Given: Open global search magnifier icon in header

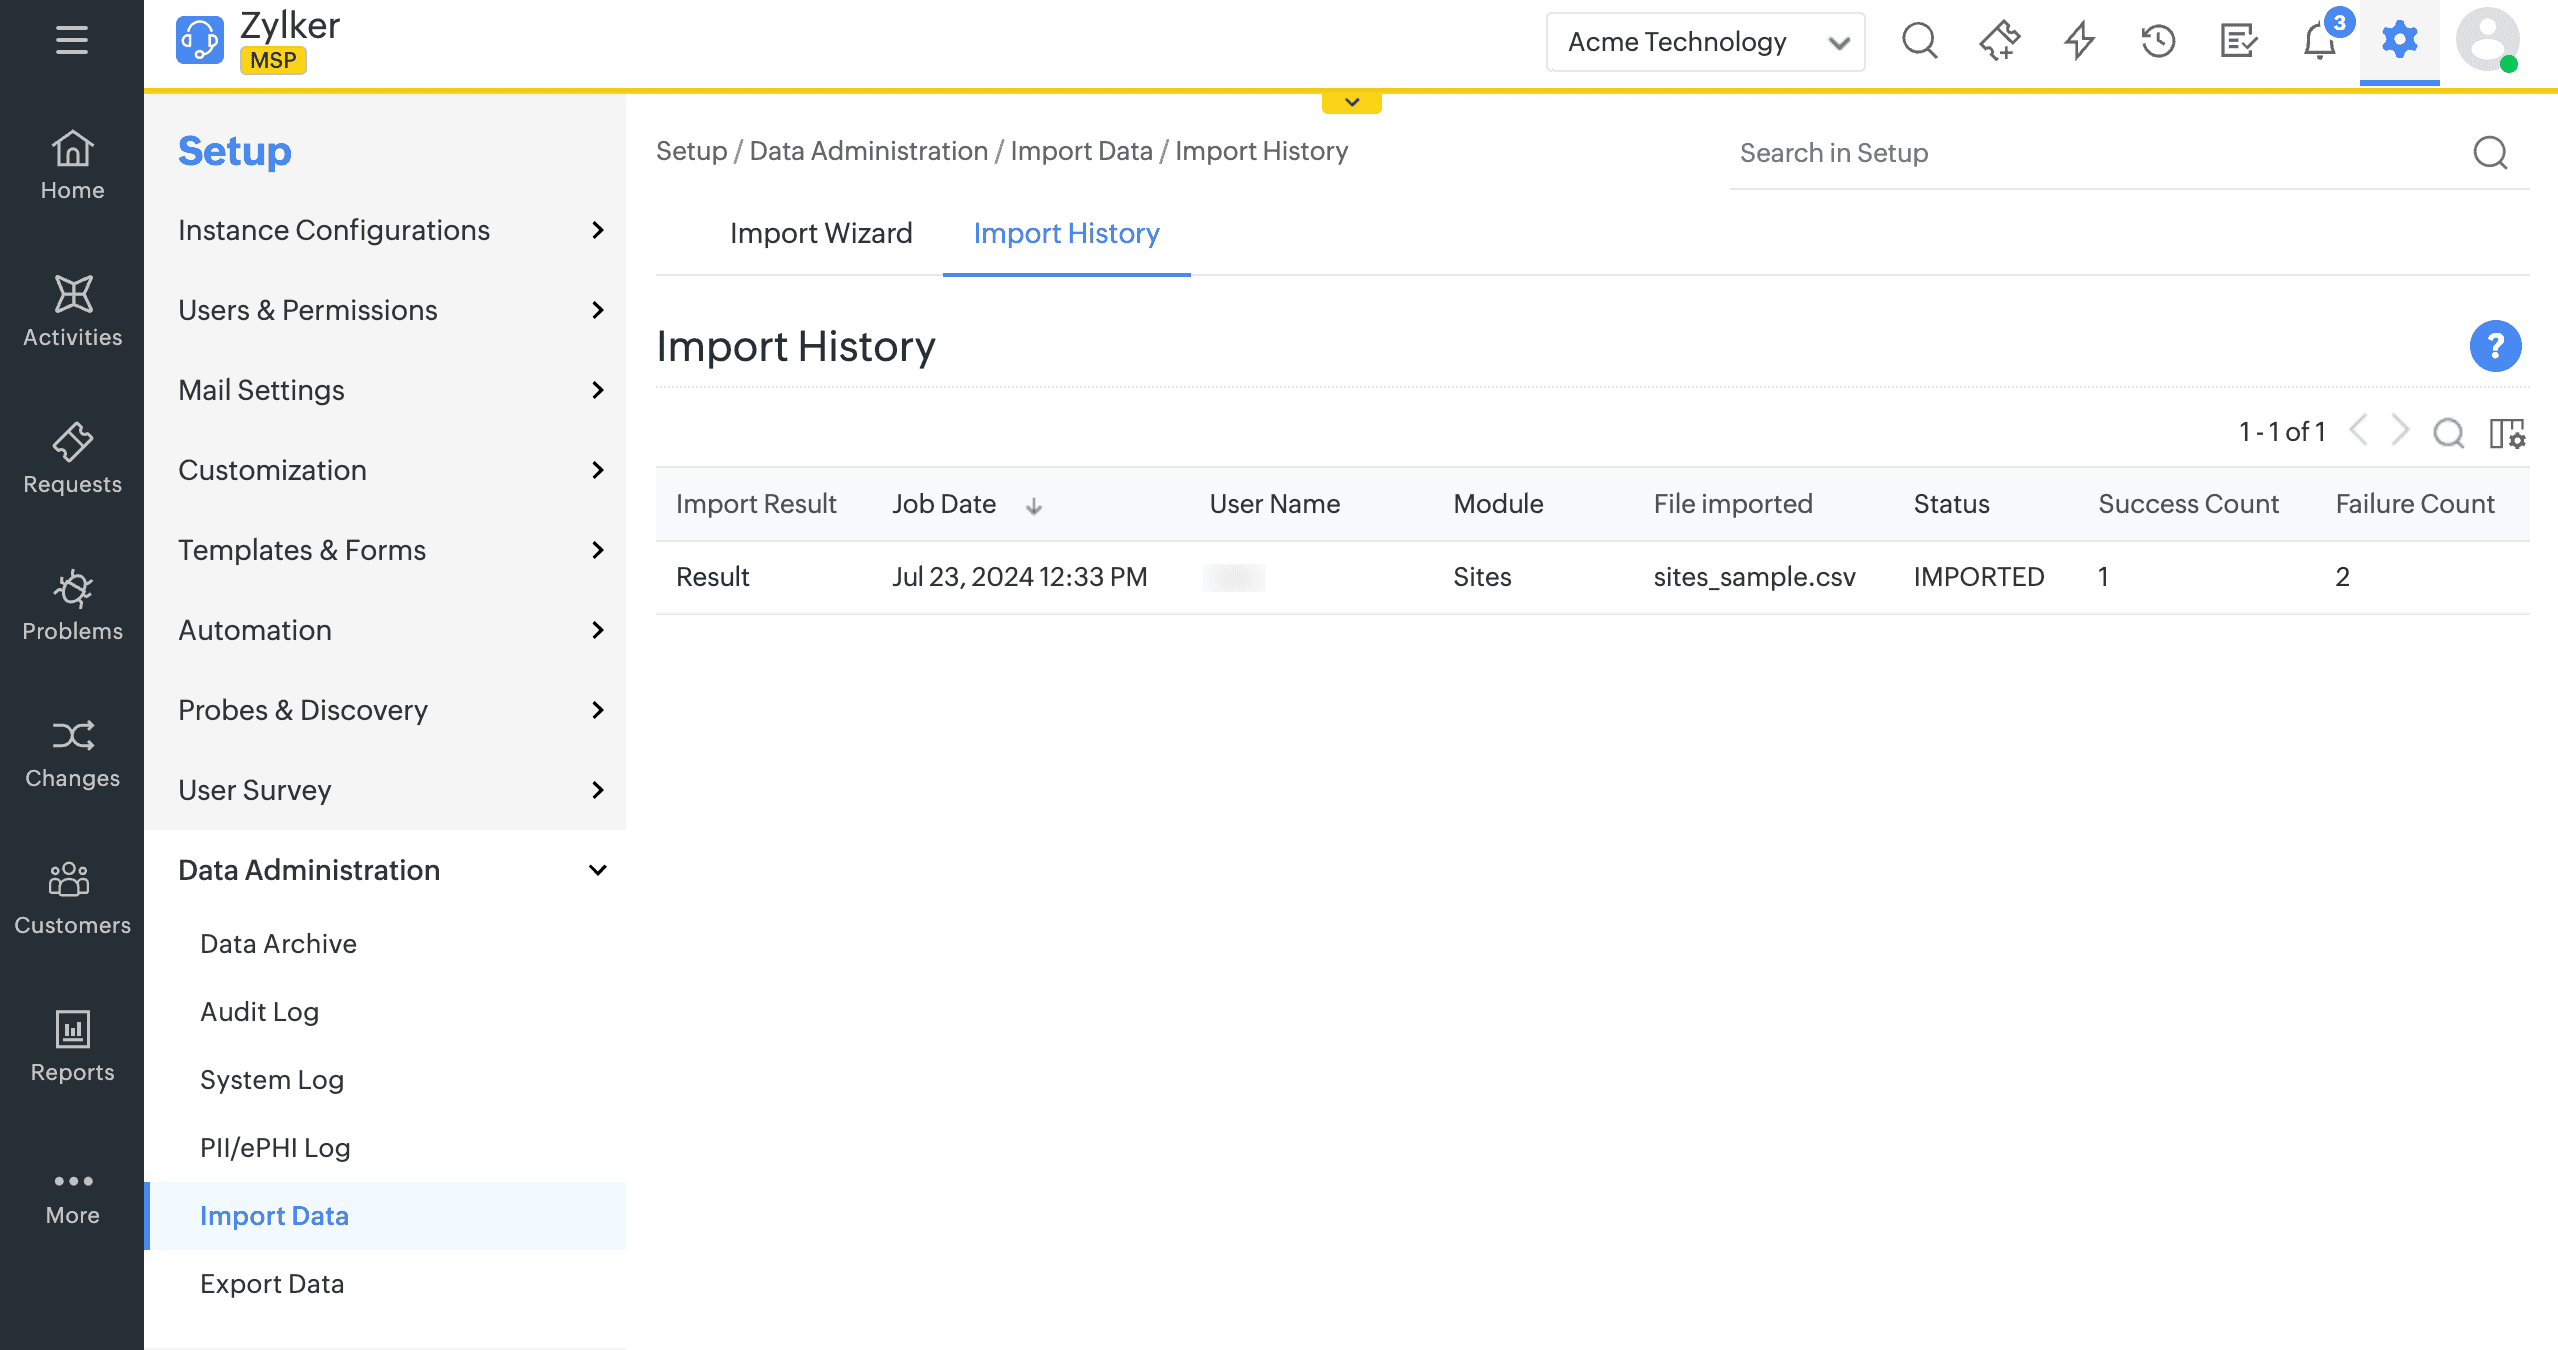Looking at the screenshot, I should coord(1919,41).
